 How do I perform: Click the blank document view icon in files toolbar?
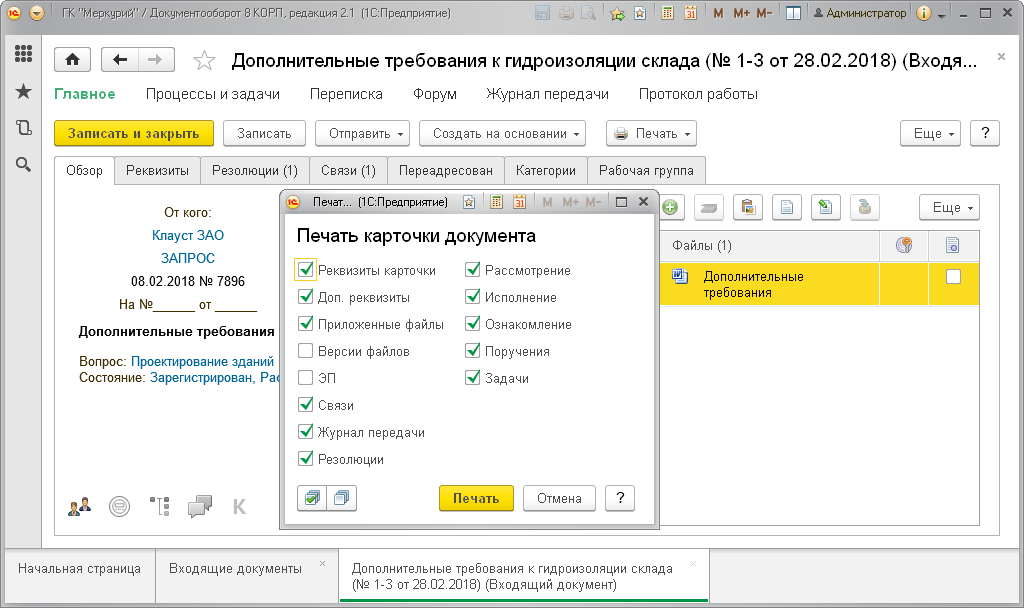787,208
